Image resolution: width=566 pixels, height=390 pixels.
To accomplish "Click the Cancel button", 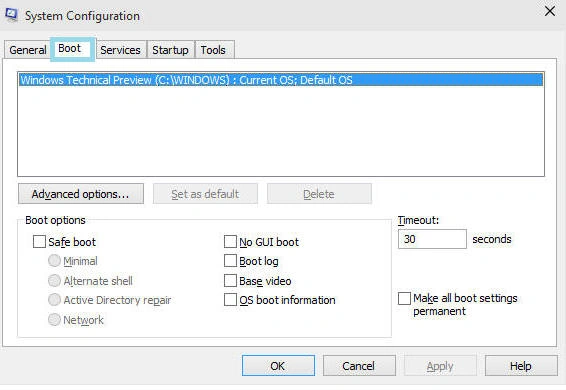I will tap(359, 365).
